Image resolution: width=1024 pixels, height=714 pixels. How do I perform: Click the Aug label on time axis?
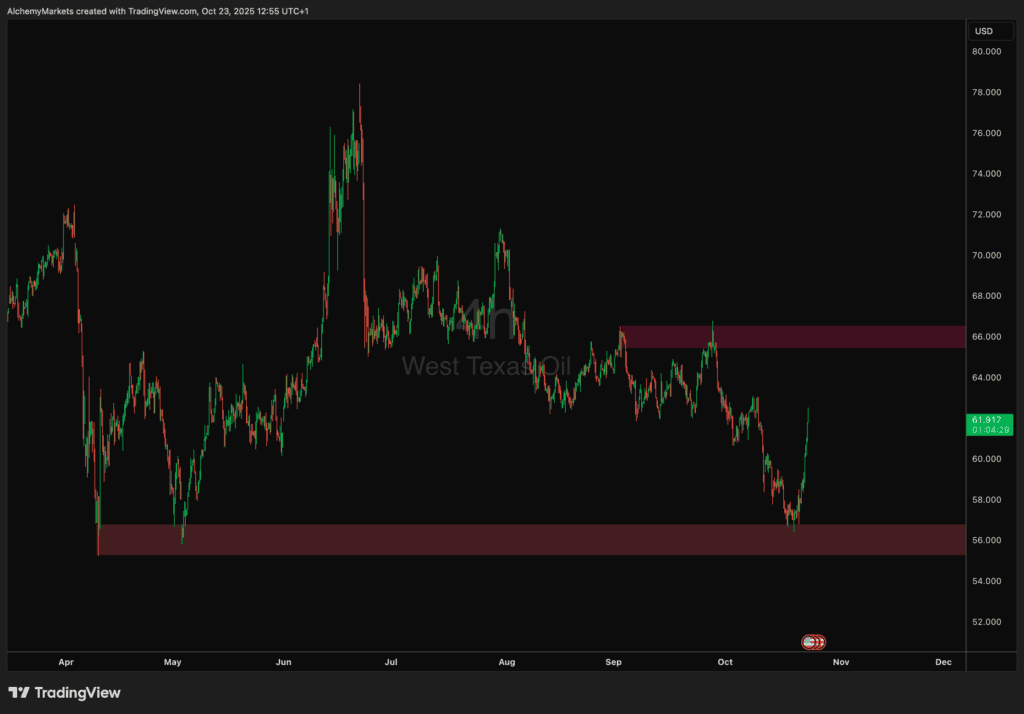pos(506,662)
